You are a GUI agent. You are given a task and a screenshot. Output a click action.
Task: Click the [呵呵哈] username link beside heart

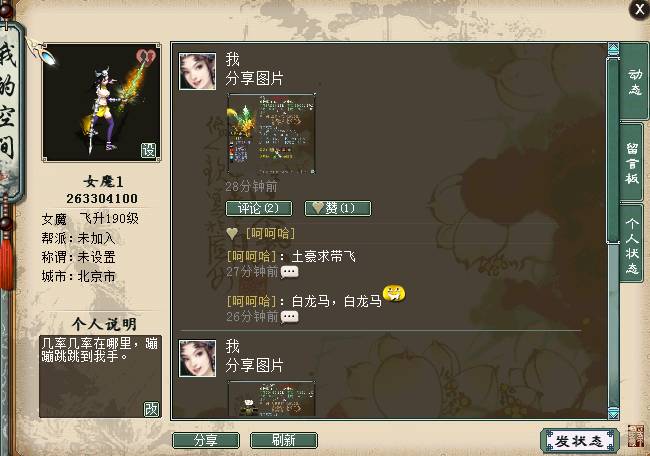270,233
